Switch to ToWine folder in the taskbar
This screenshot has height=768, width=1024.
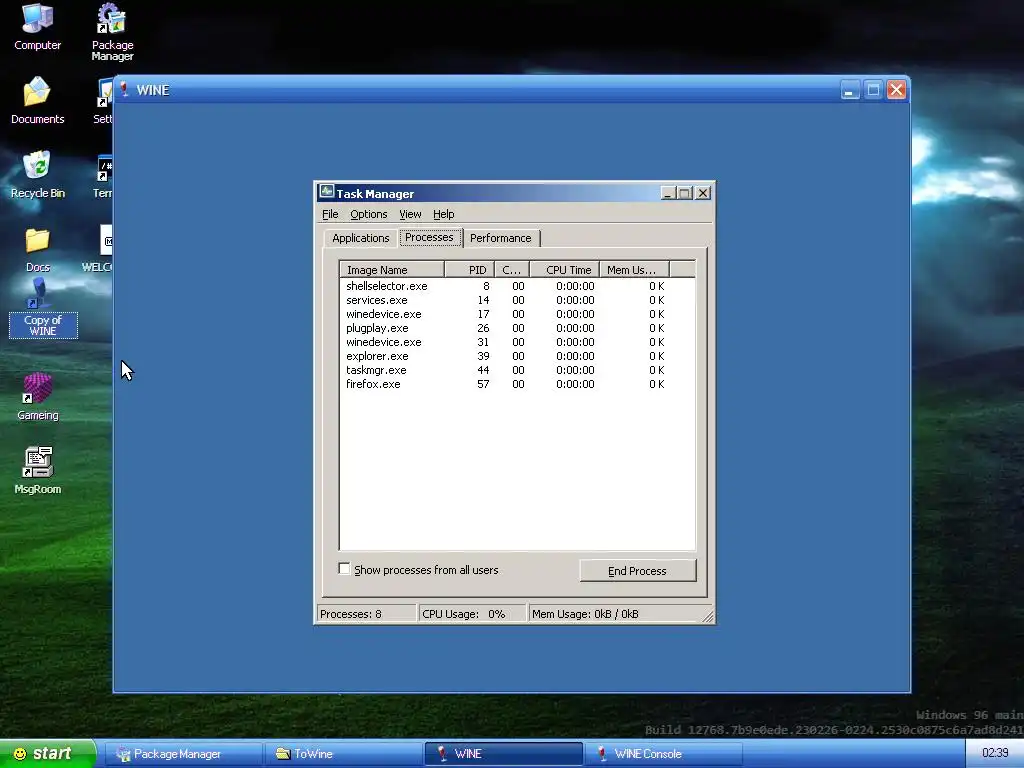coord(343,754)
